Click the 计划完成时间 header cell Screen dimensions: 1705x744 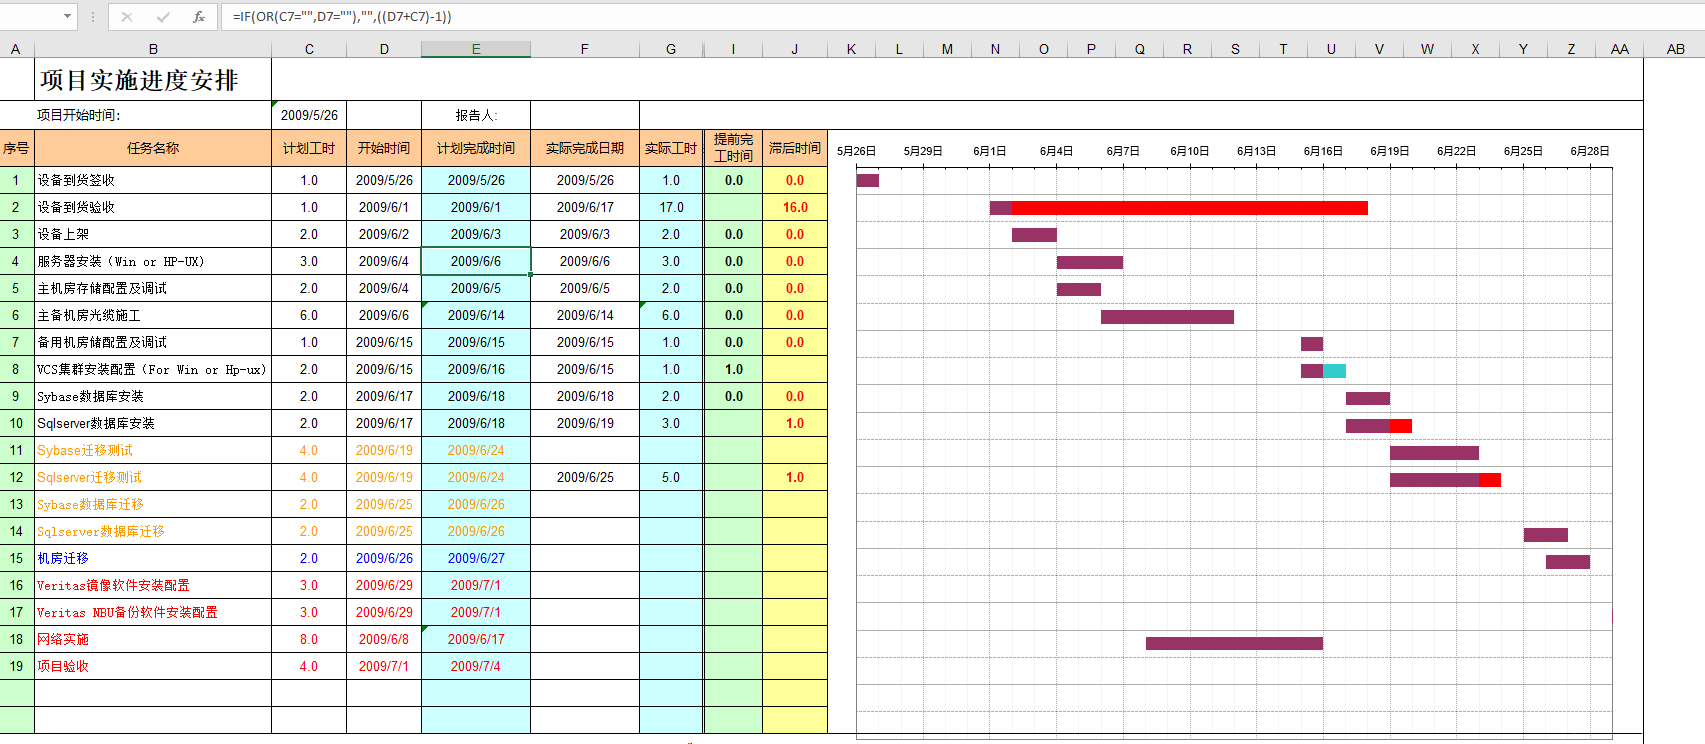point(476,148)
